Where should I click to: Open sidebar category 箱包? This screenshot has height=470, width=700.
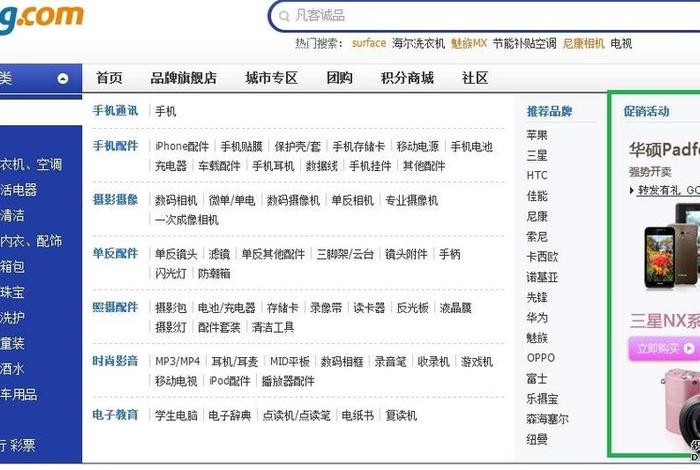[x=12, y=267]
